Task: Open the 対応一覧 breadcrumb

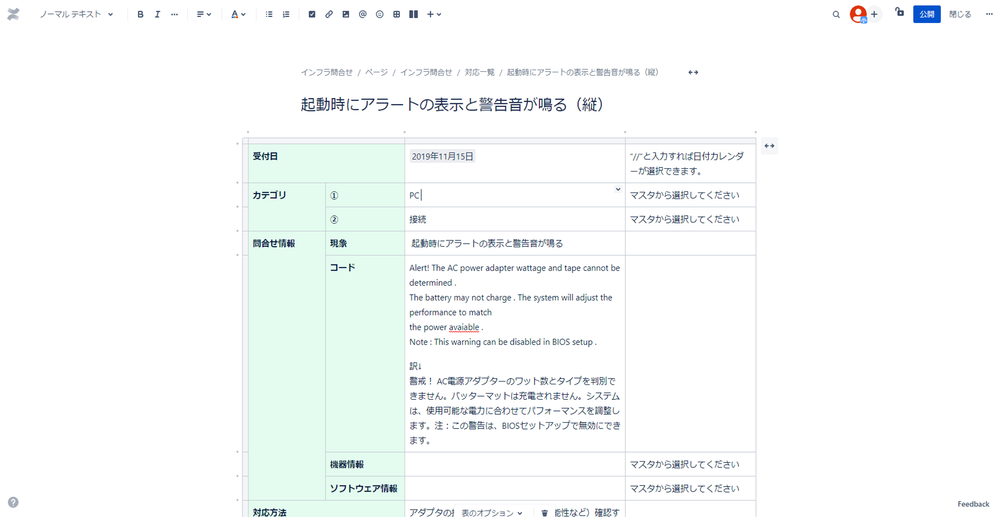Action: [x=480, y=73]
